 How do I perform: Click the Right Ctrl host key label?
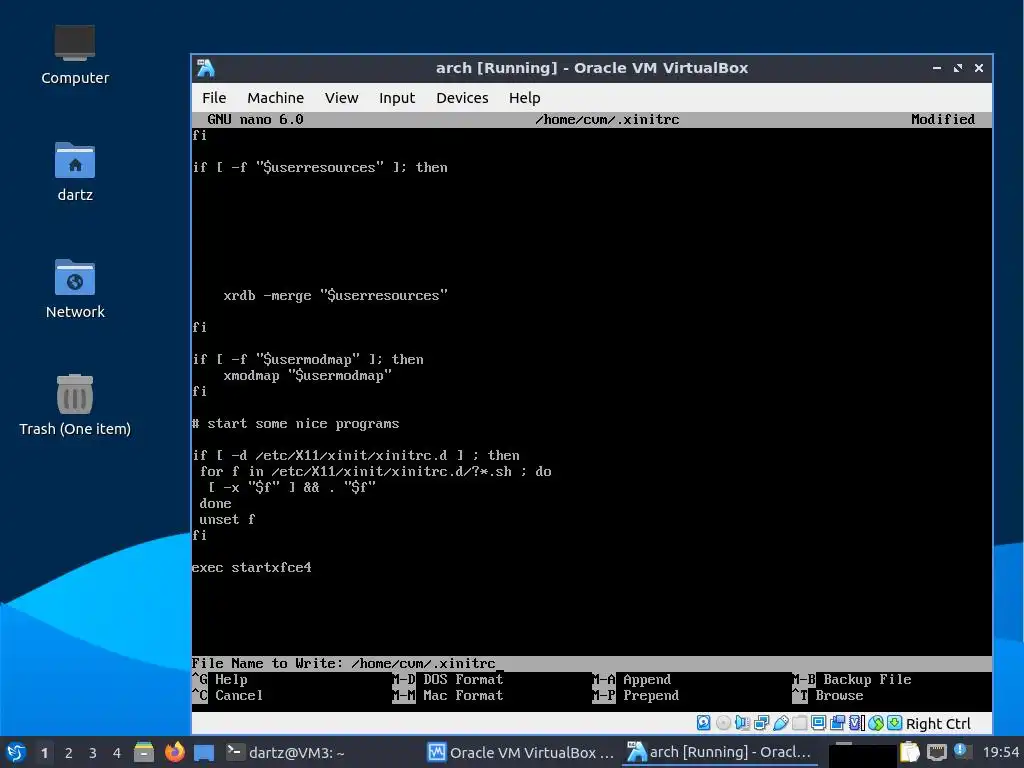point(938,724)
